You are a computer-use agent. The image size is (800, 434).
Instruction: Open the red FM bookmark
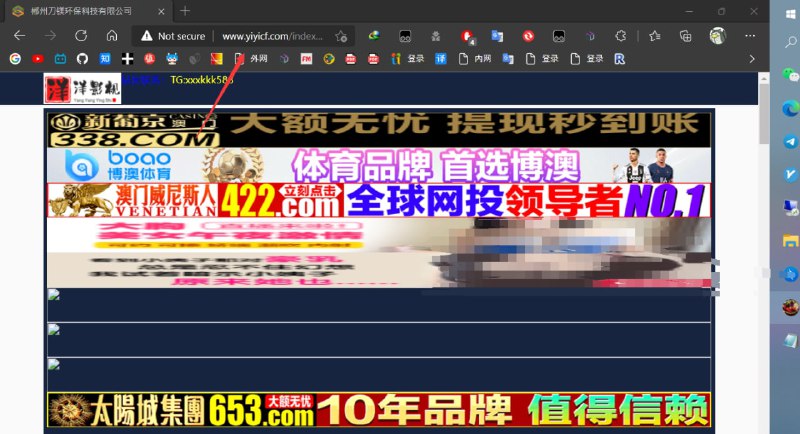[x=306, y=59]
